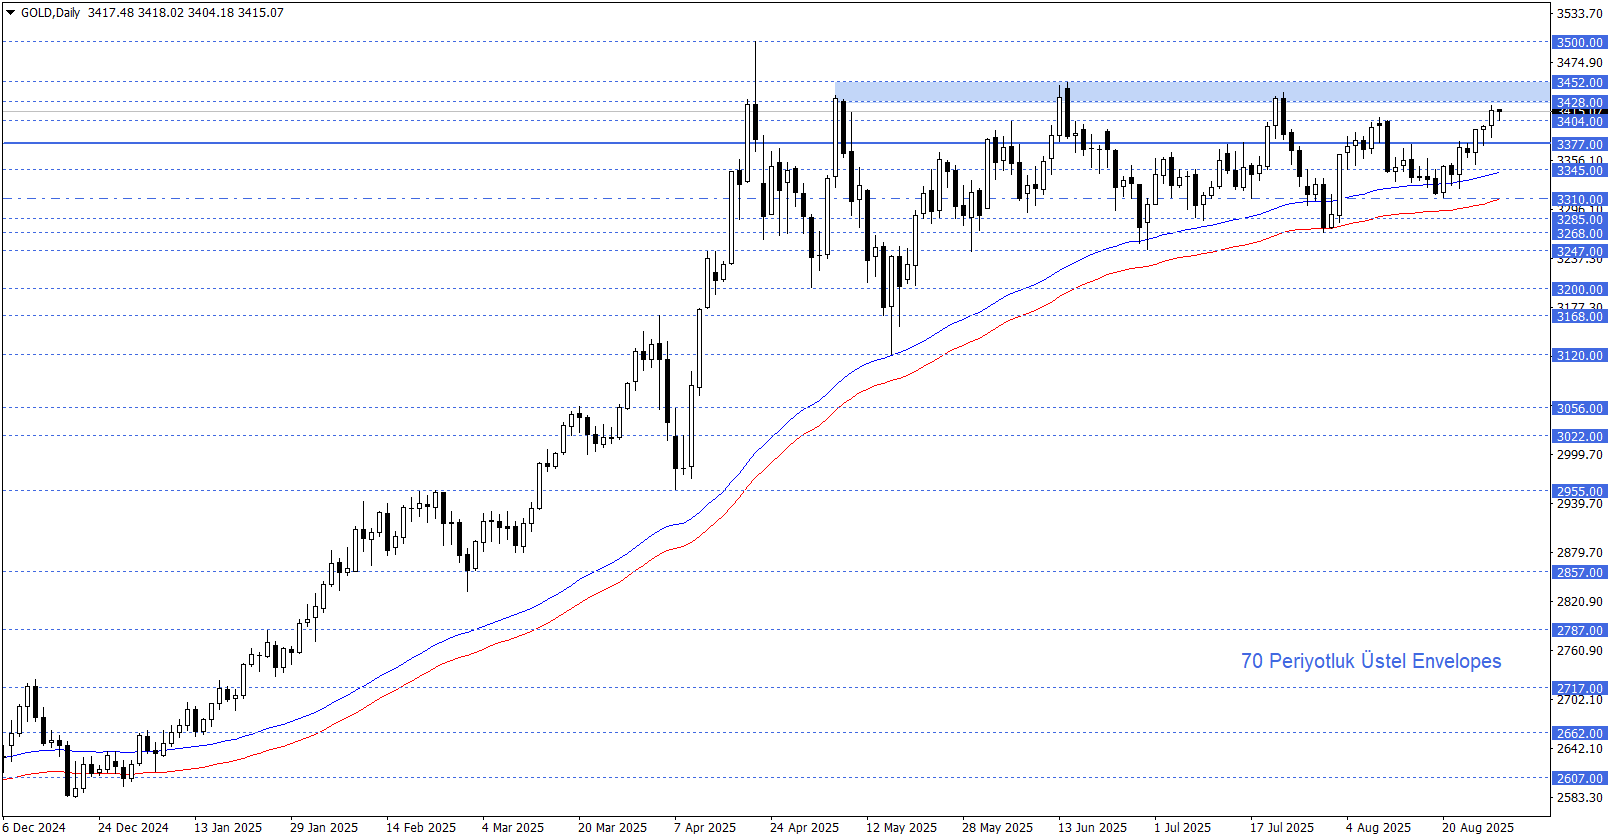Screen dimensions: 1614x840
Task: Click the 3452.00 price level label
Action: point(1580,82)
